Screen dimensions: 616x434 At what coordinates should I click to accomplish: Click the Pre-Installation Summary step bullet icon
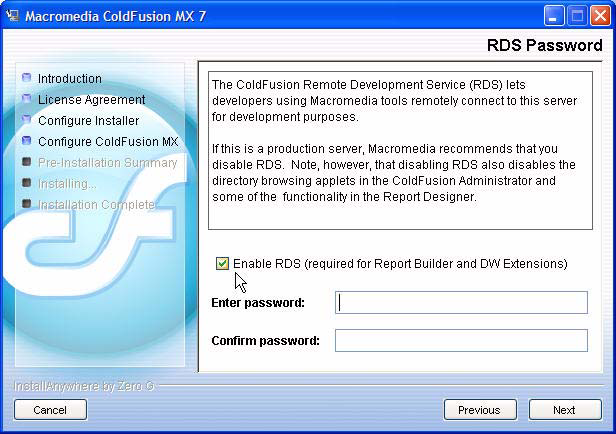point(27,161)
